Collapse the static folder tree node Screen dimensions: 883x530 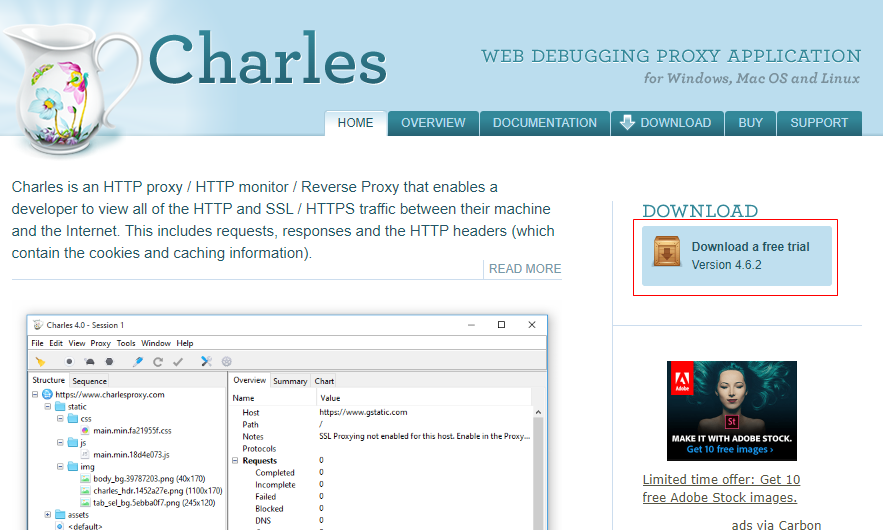coord(46,407)
